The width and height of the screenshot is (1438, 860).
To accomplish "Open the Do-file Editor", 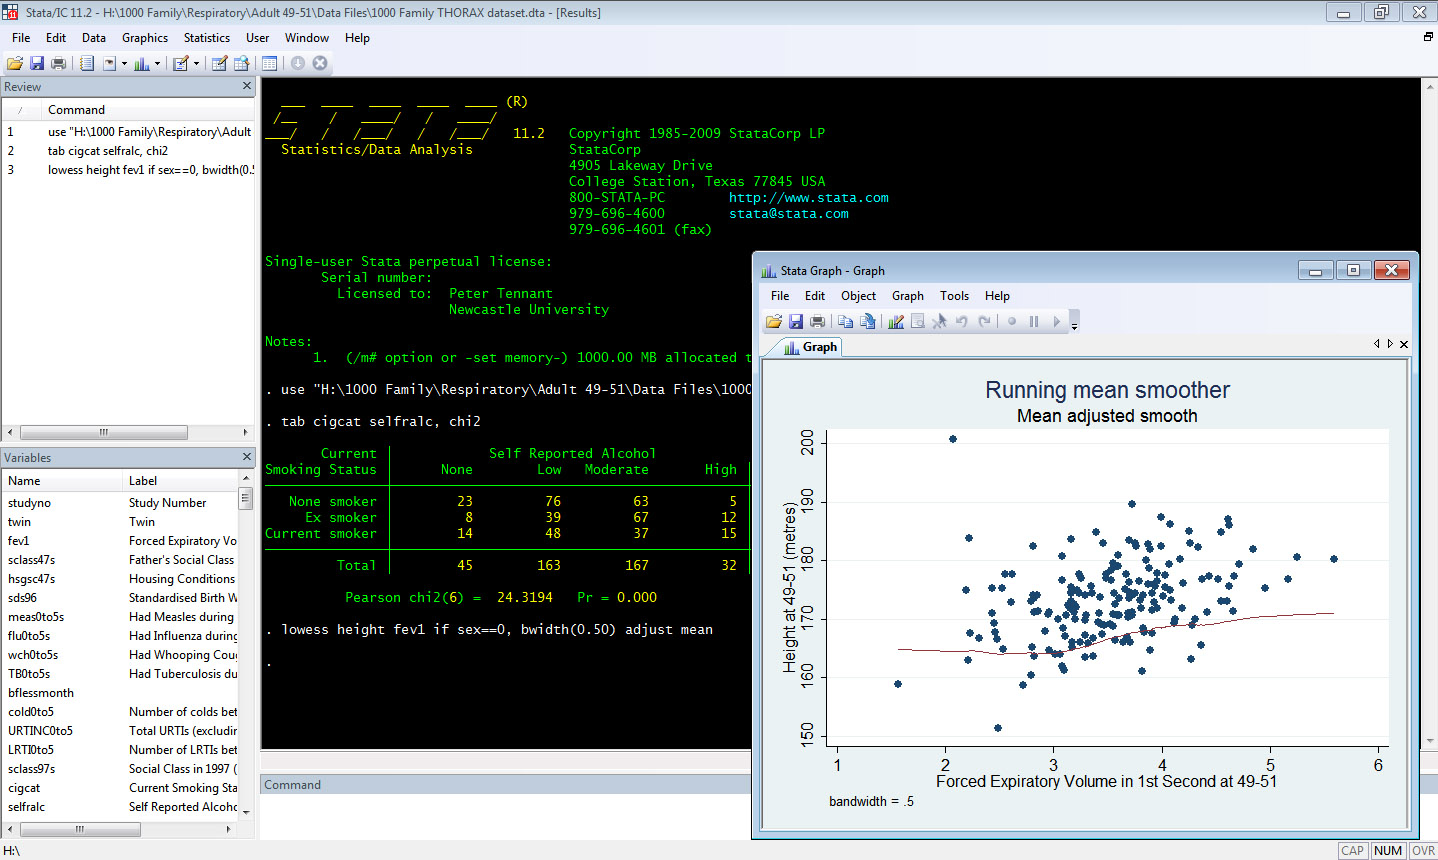I will pyautogui.click(x=180, y=62).
